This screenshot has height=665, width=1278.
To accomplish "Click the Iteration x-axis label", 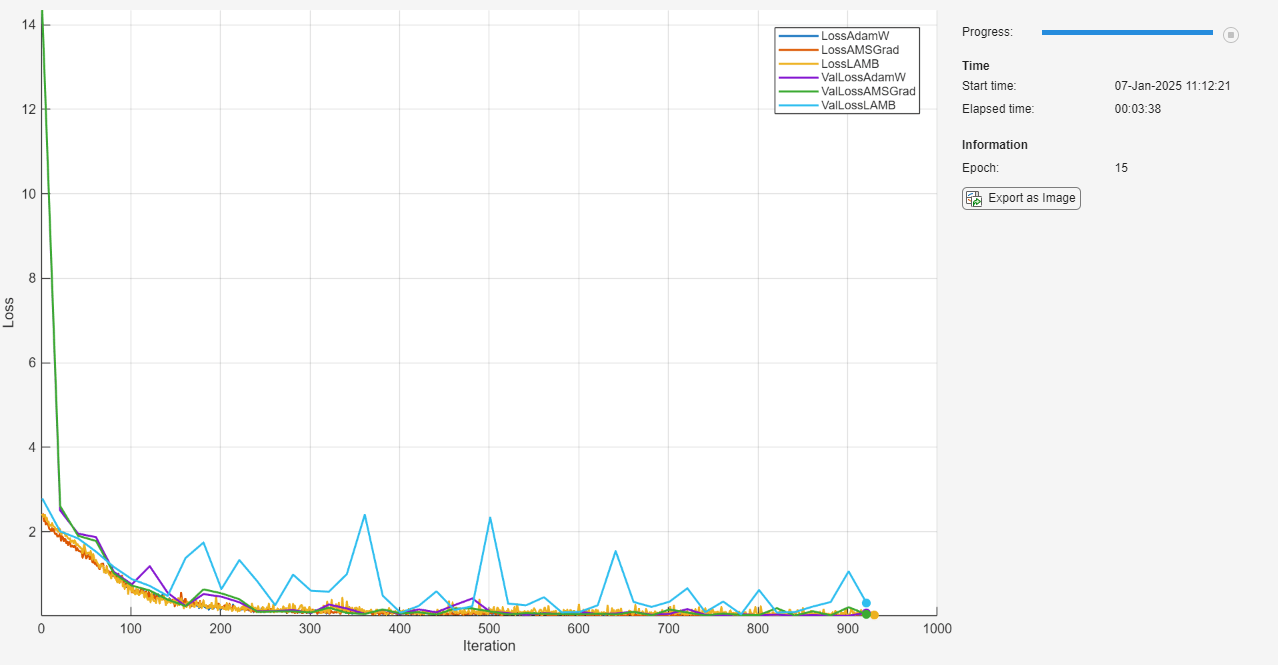I will pyautogui.click(x=489, y=646).
